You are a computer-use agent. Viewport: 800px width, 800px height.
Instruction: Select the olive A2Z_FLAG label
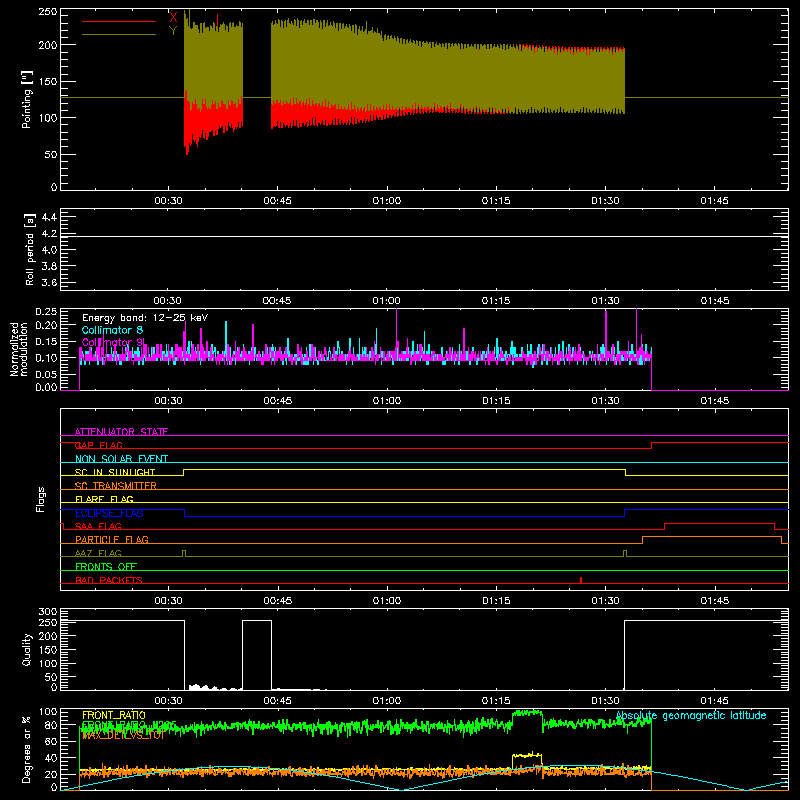(x=98, y=553)
